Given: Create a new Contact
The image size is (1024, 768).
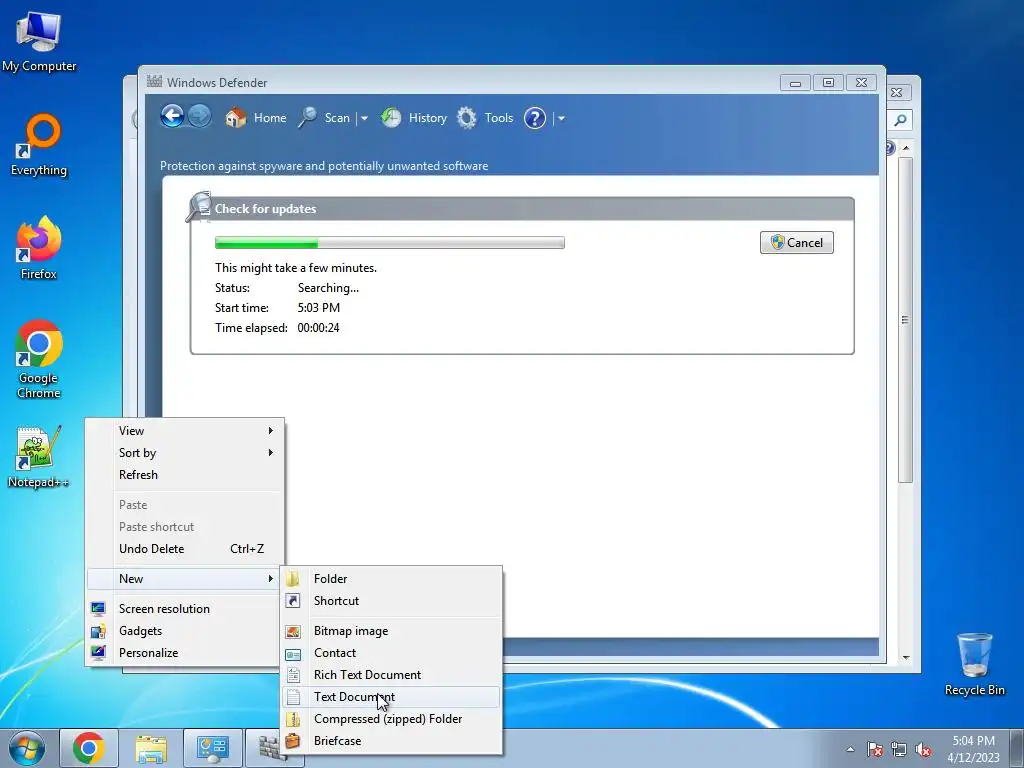Looking at the screenshot, I should 391,653.
